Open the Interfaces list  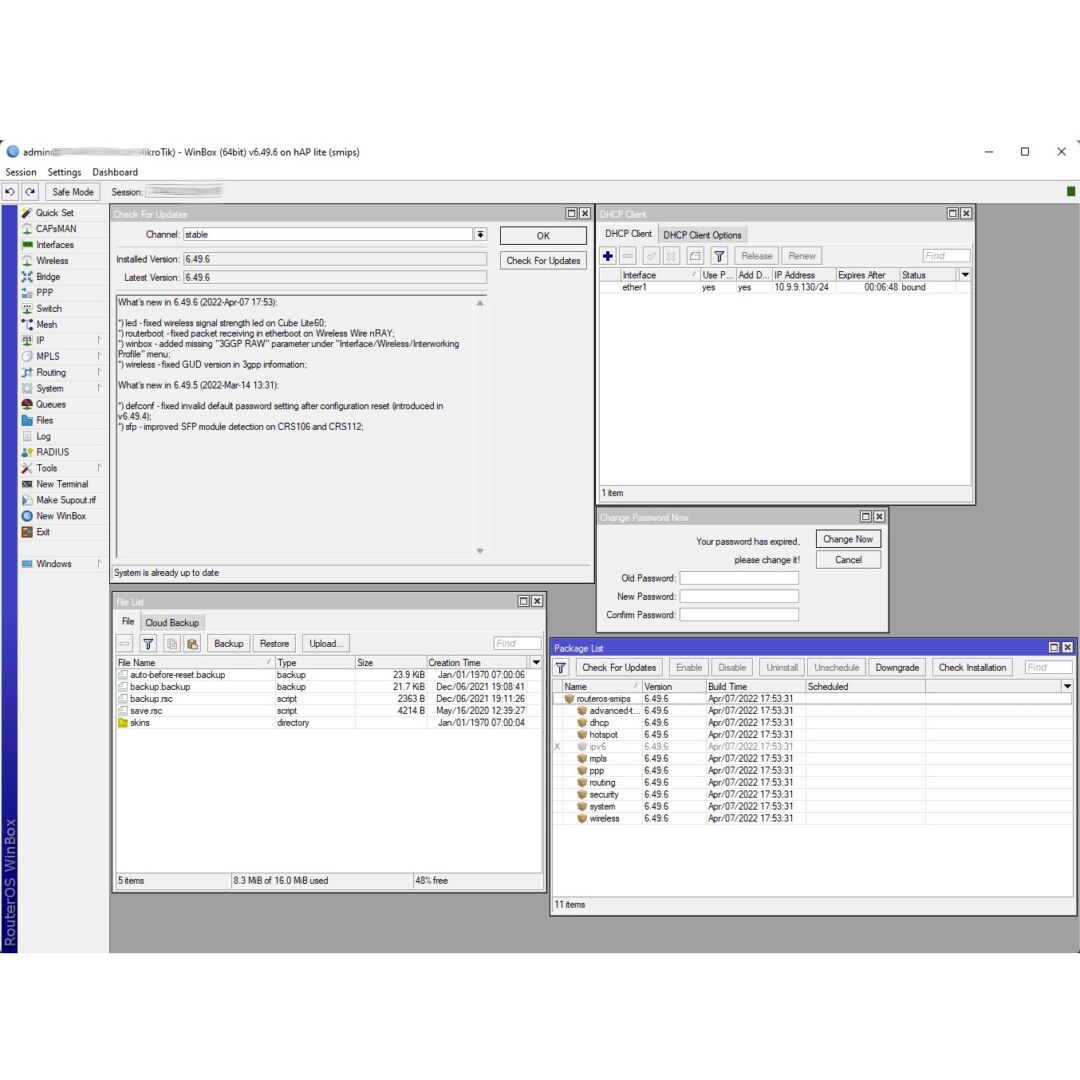pos(54,245)
